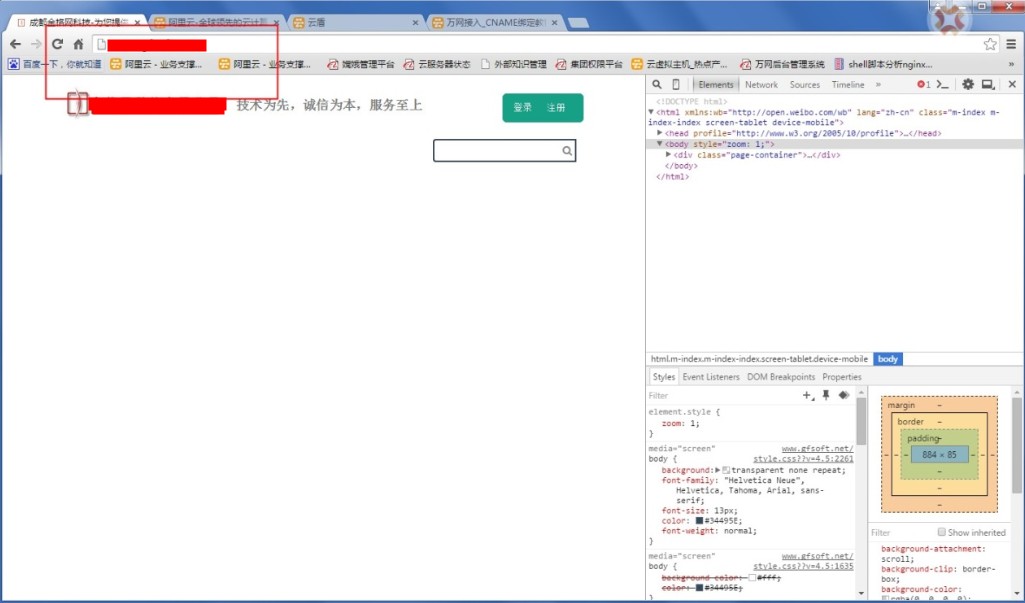Click the page search input field
Viewport: 1025px width, 603px height.
tap(497, 151)
